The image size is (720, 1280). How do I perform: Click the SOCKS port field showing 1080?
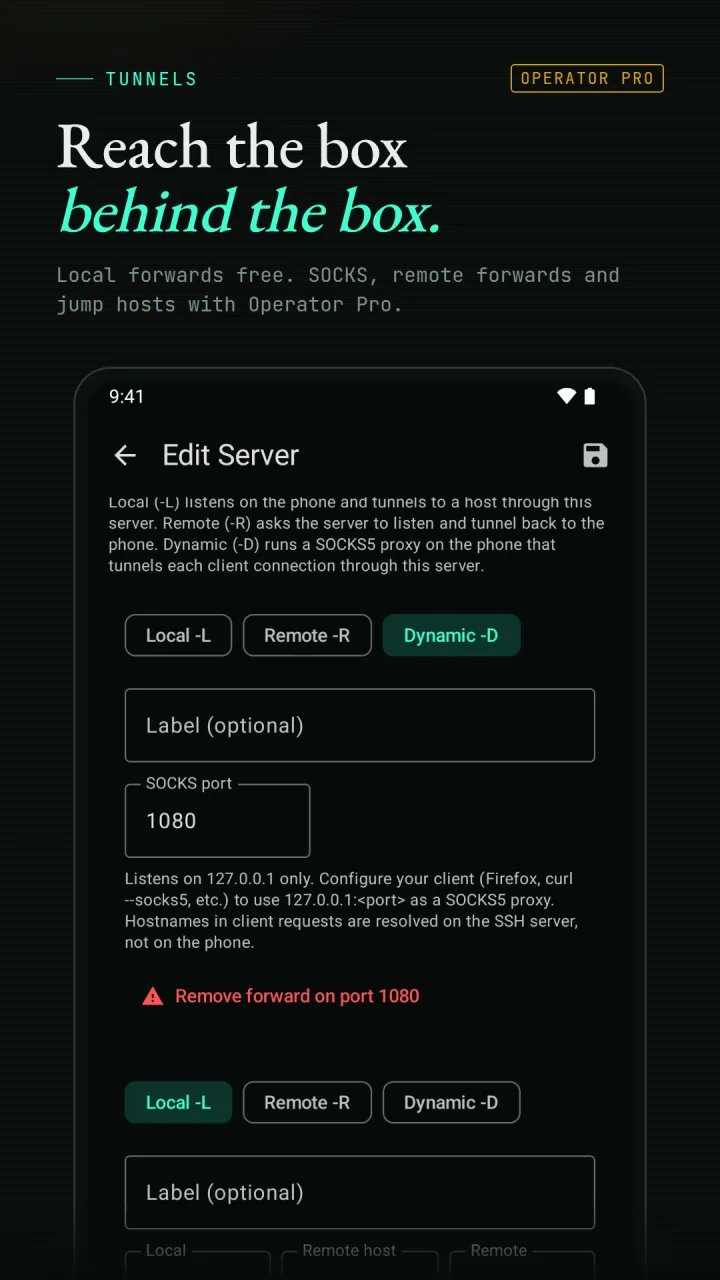click(217, 821)
